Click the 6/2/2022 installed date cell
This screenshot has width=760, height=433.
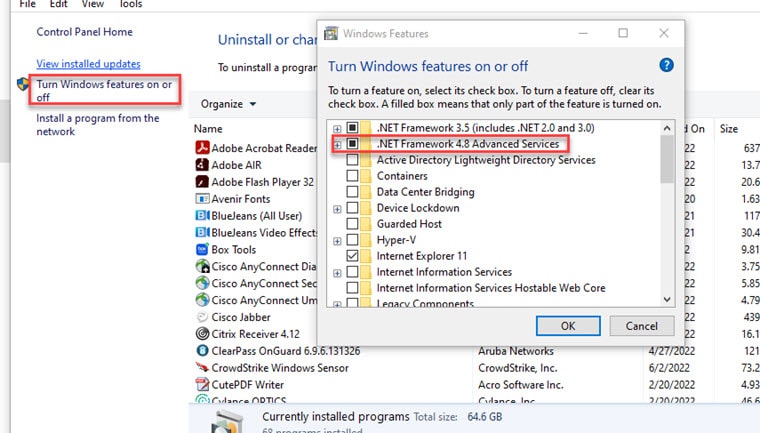[669, 368]
